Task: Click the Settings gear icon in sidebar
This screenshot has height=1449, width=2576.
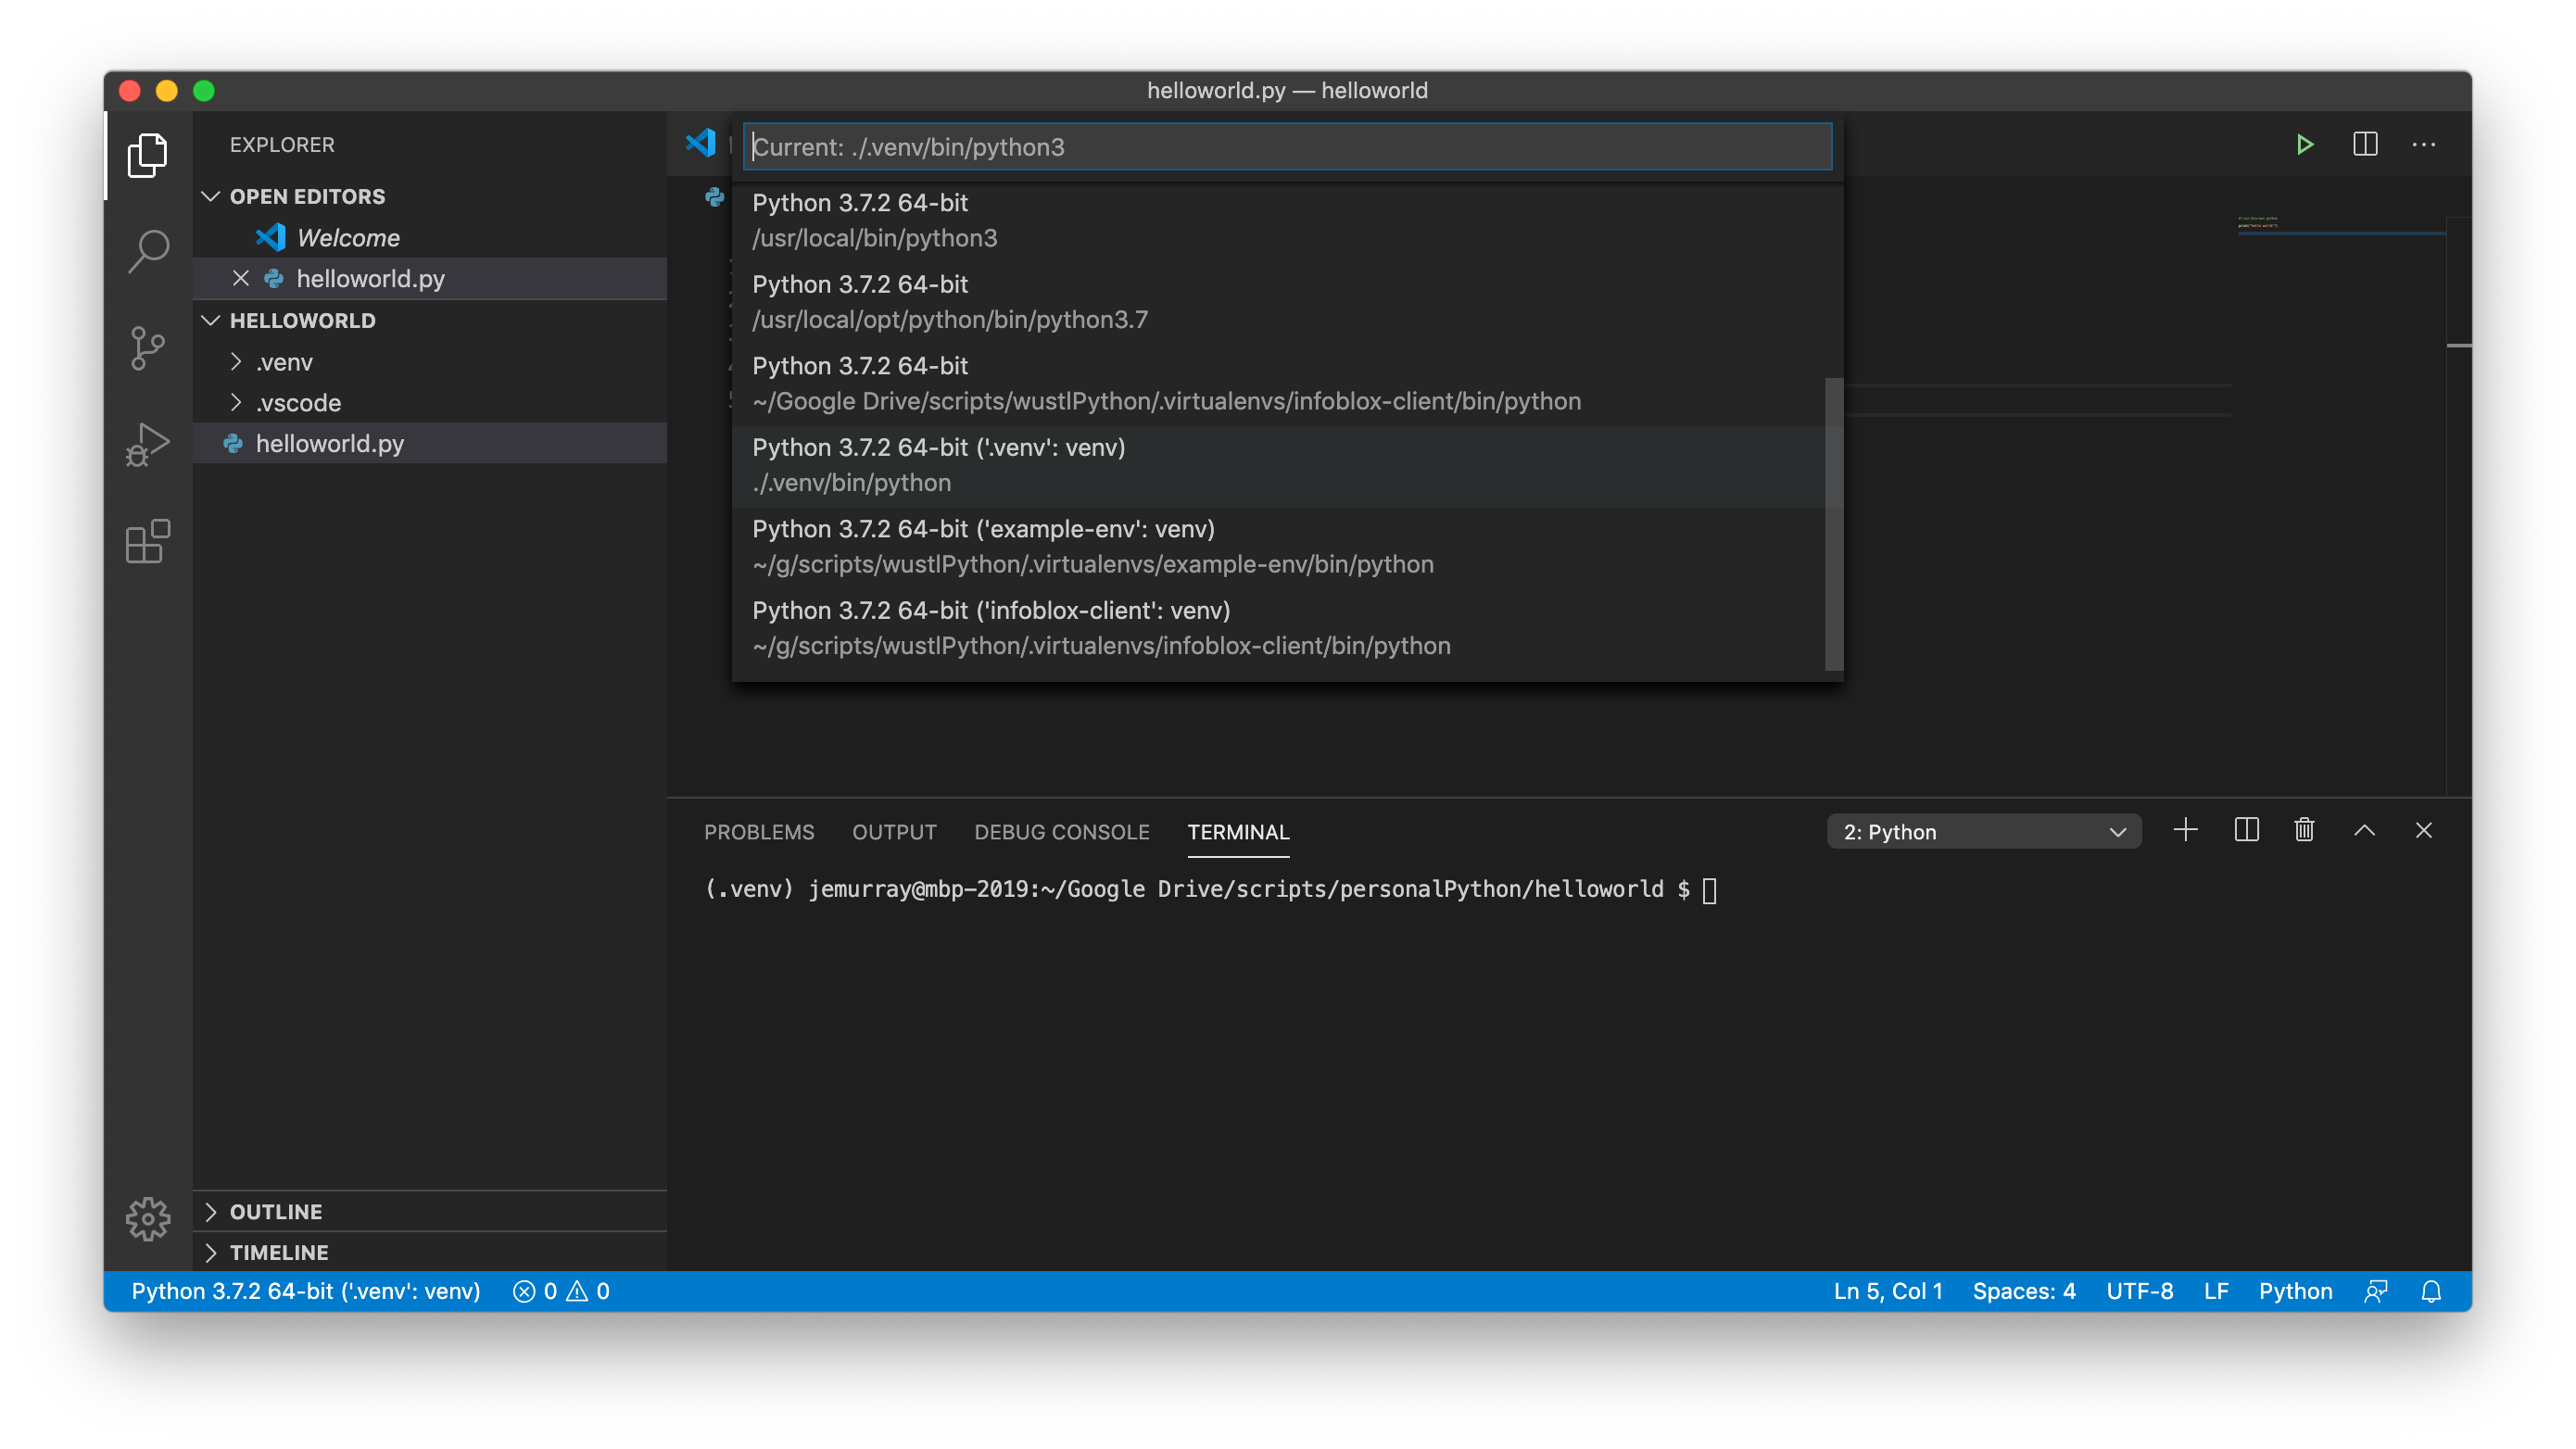Action: (x=146, y=1219)
